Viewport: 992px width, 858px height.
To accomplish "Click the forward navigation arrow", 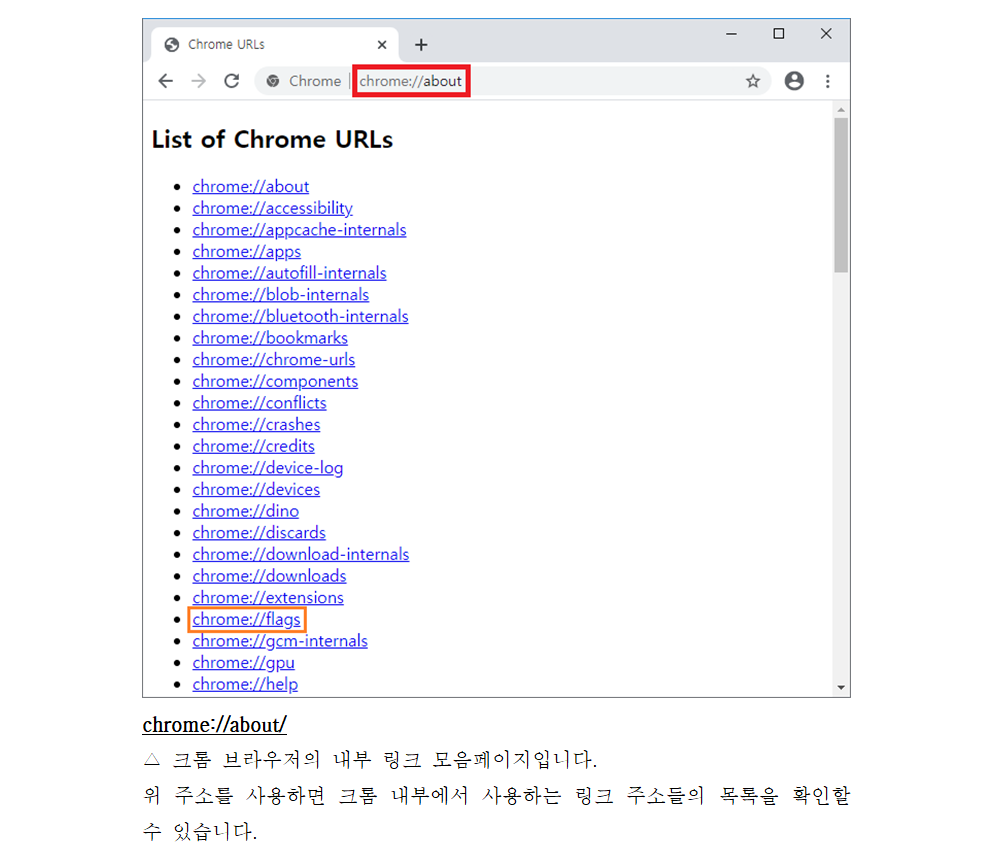I will (199, 81).
